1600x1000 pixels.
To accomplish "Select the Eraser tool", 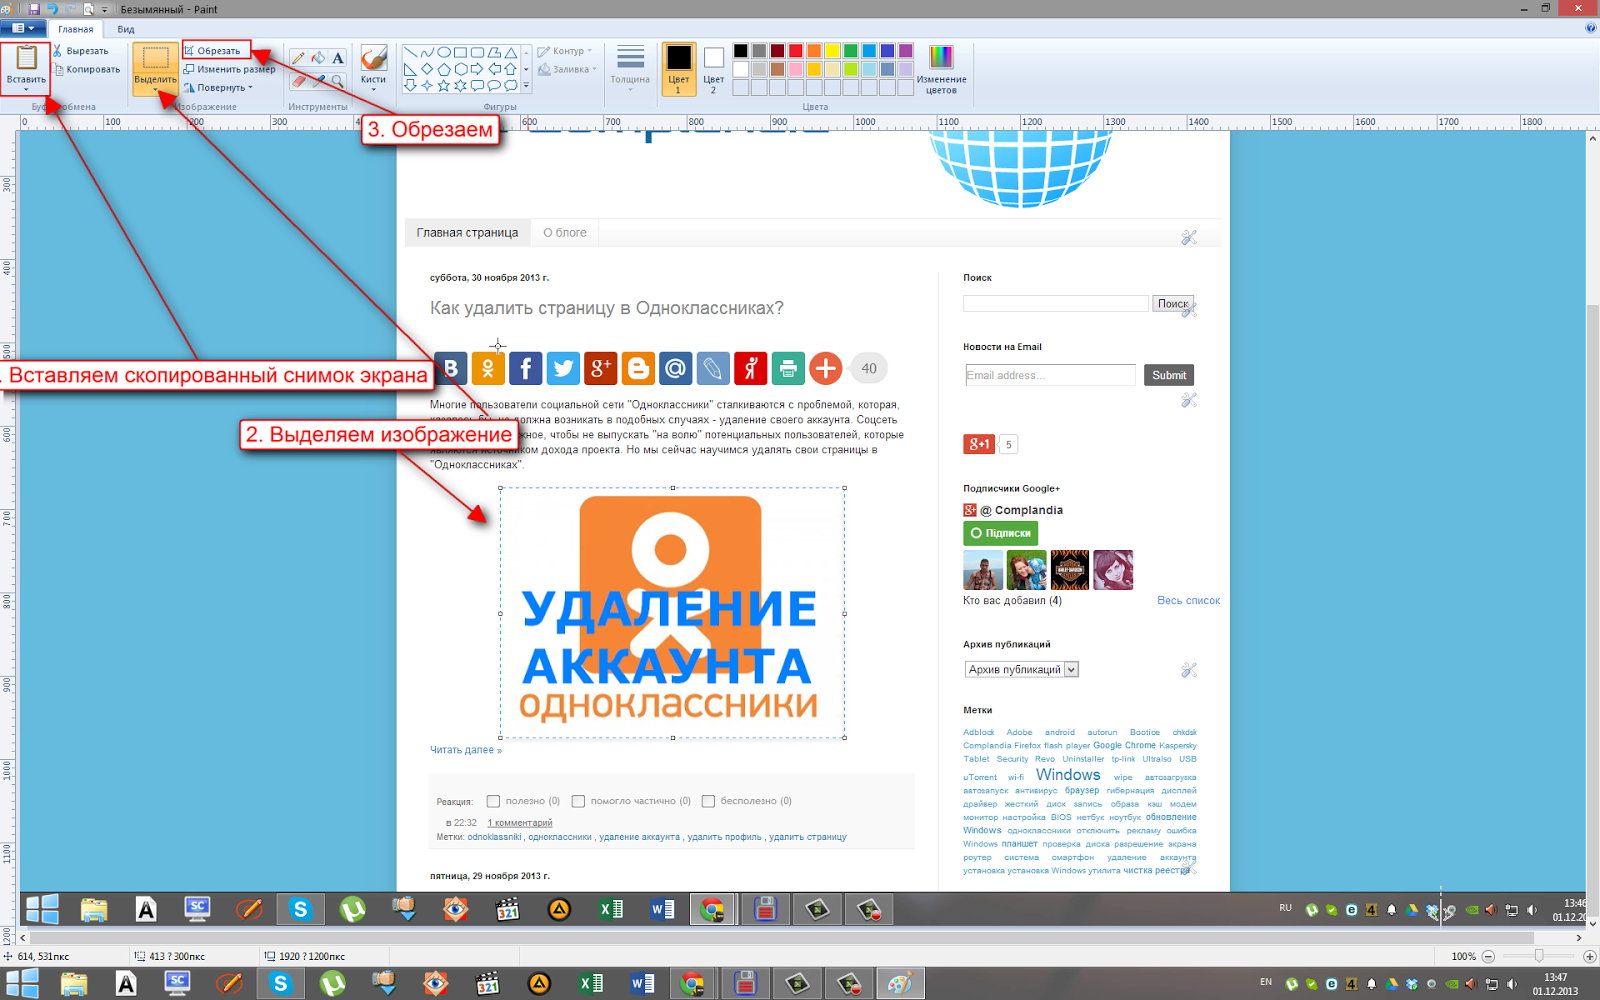I will pyautogui.click(x=298, y=81).
